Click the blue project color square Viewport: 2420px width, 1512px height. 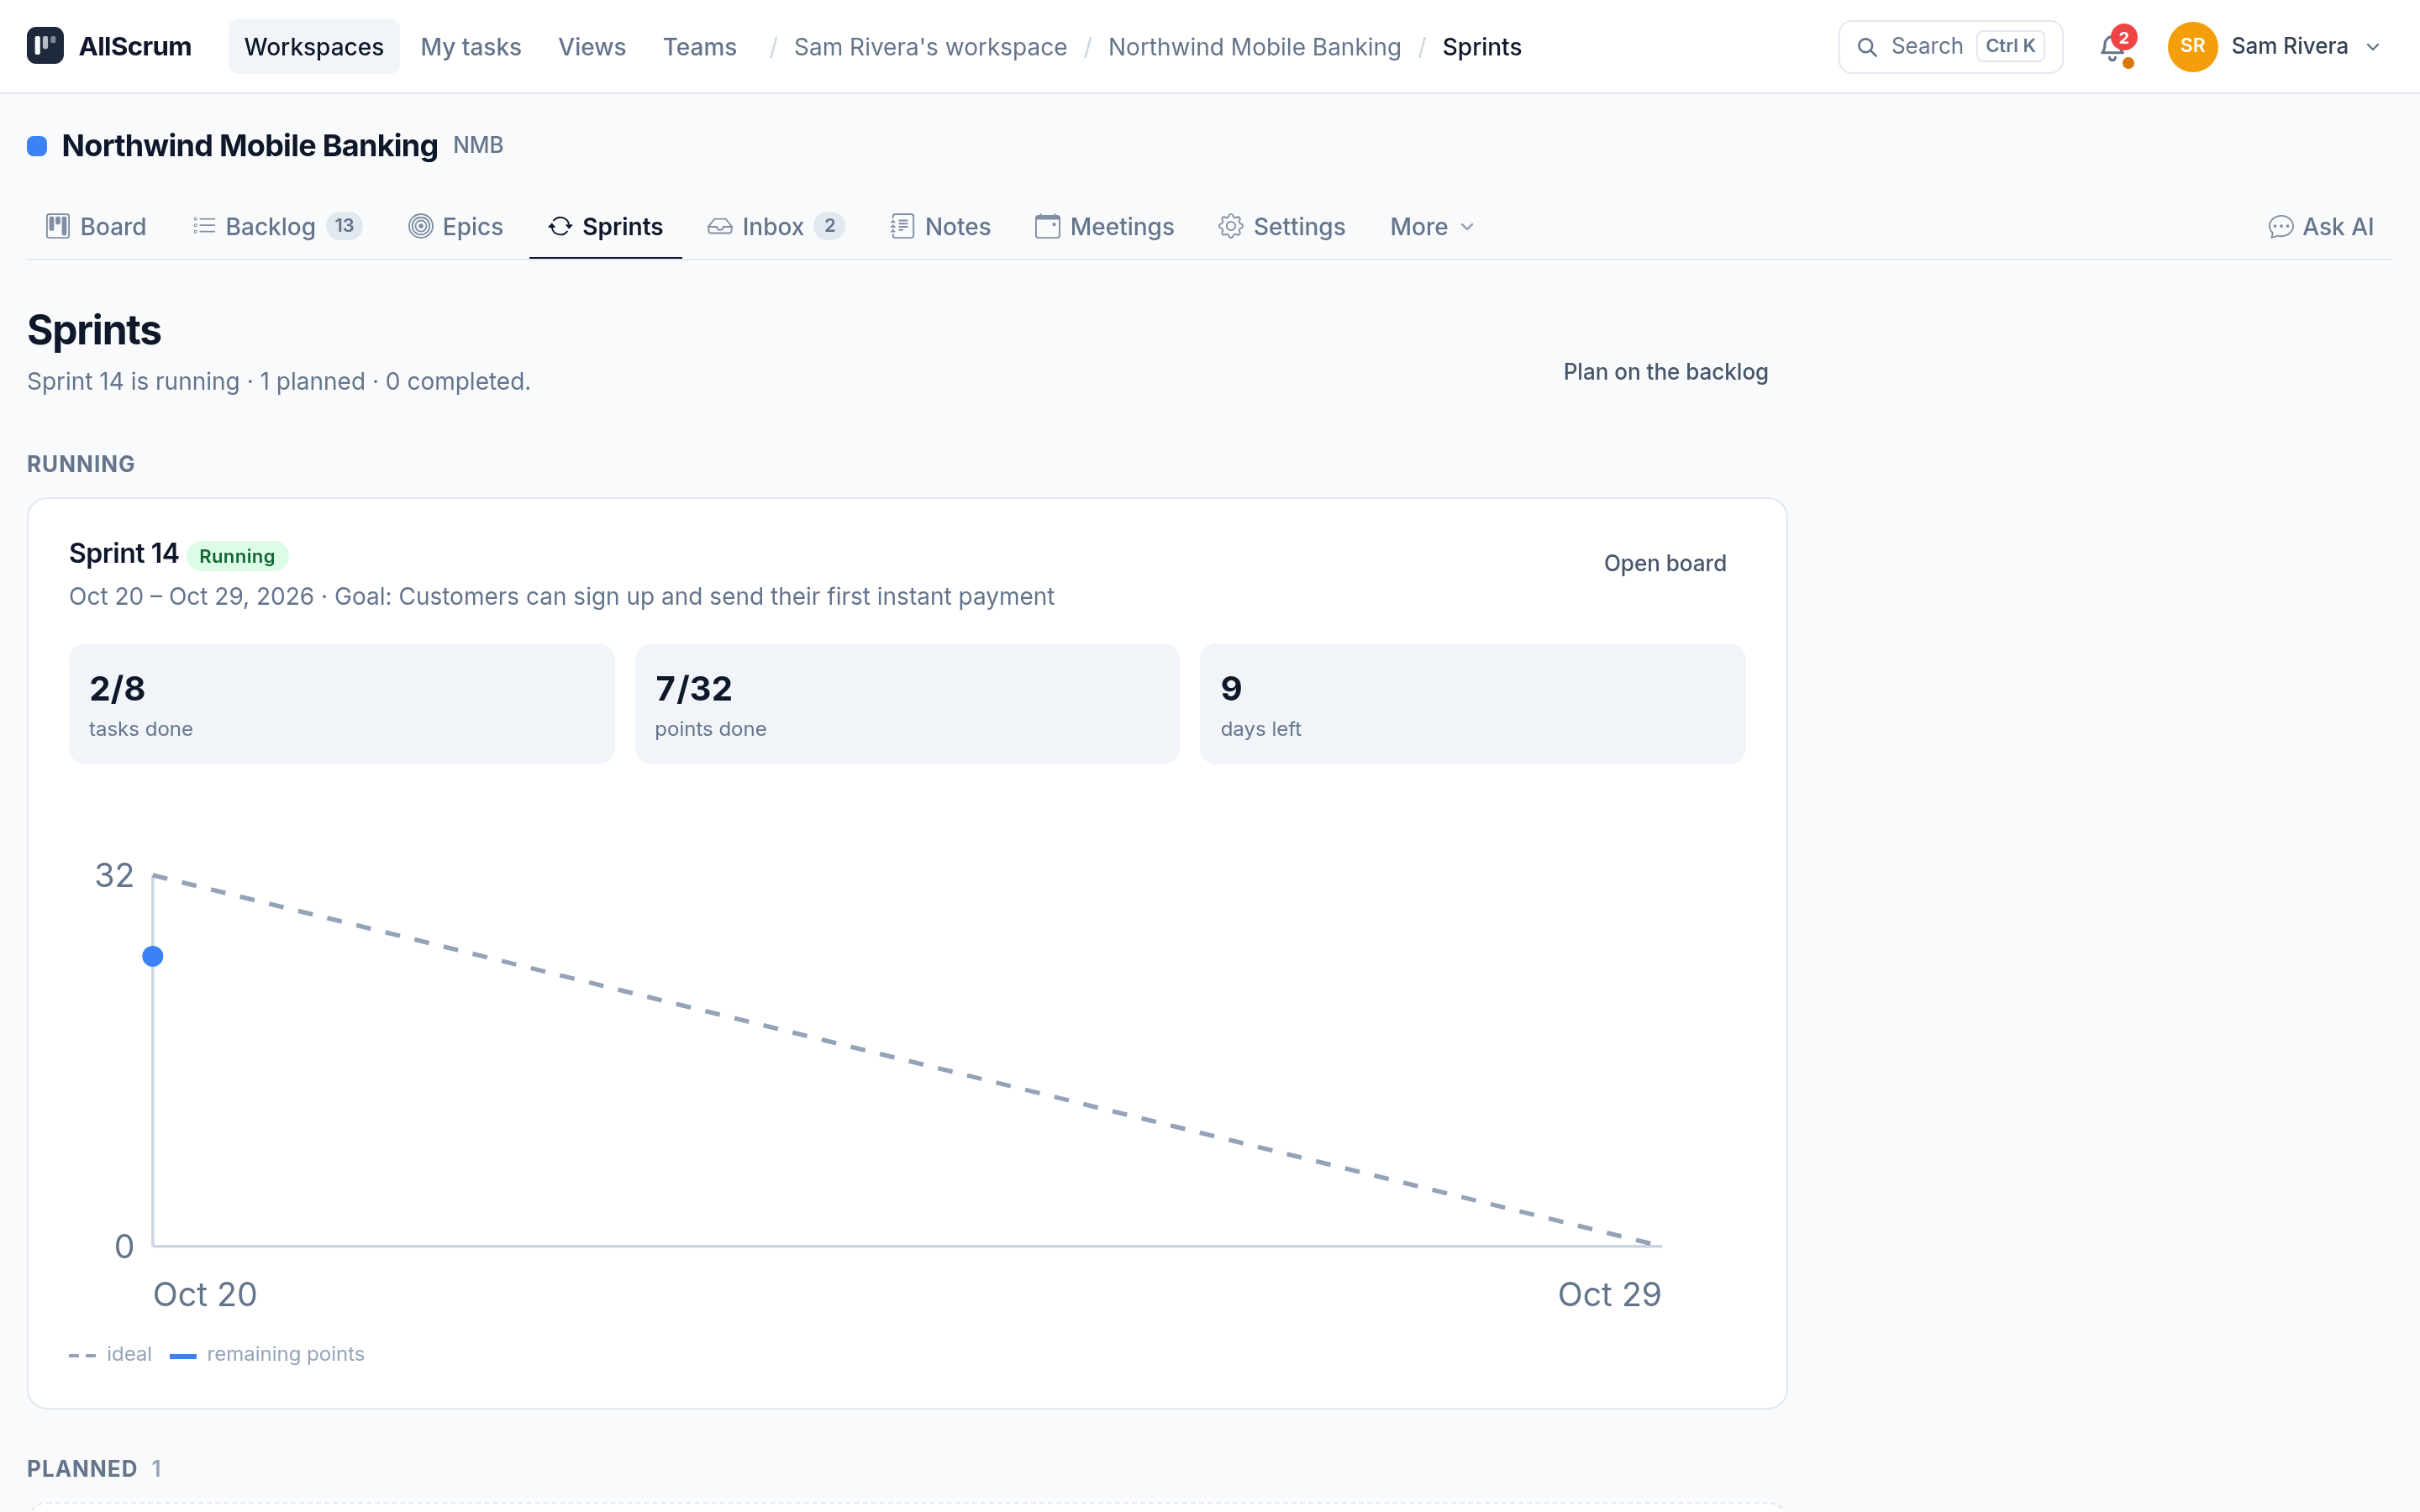click(x=37, y=146)
